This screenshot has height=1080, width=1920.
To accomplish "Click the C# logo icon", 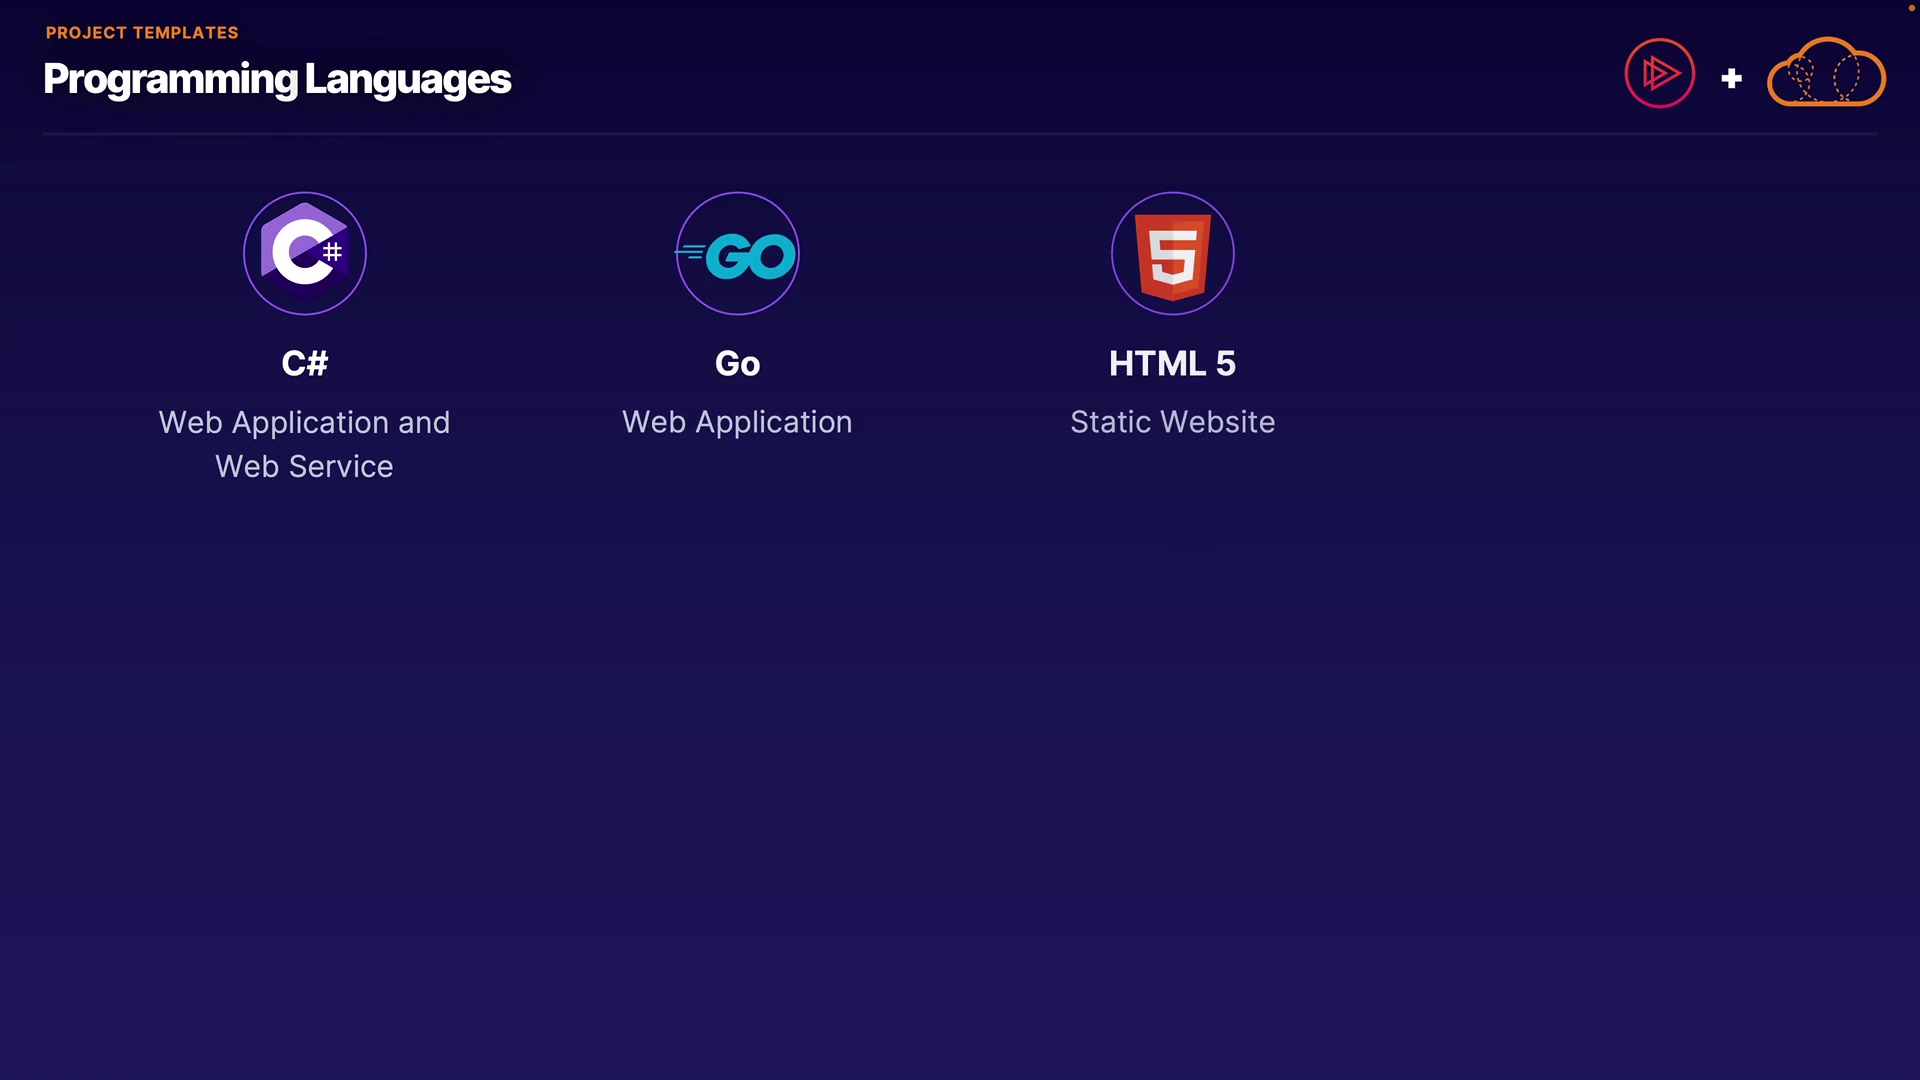I will click(x=304, y=253).
